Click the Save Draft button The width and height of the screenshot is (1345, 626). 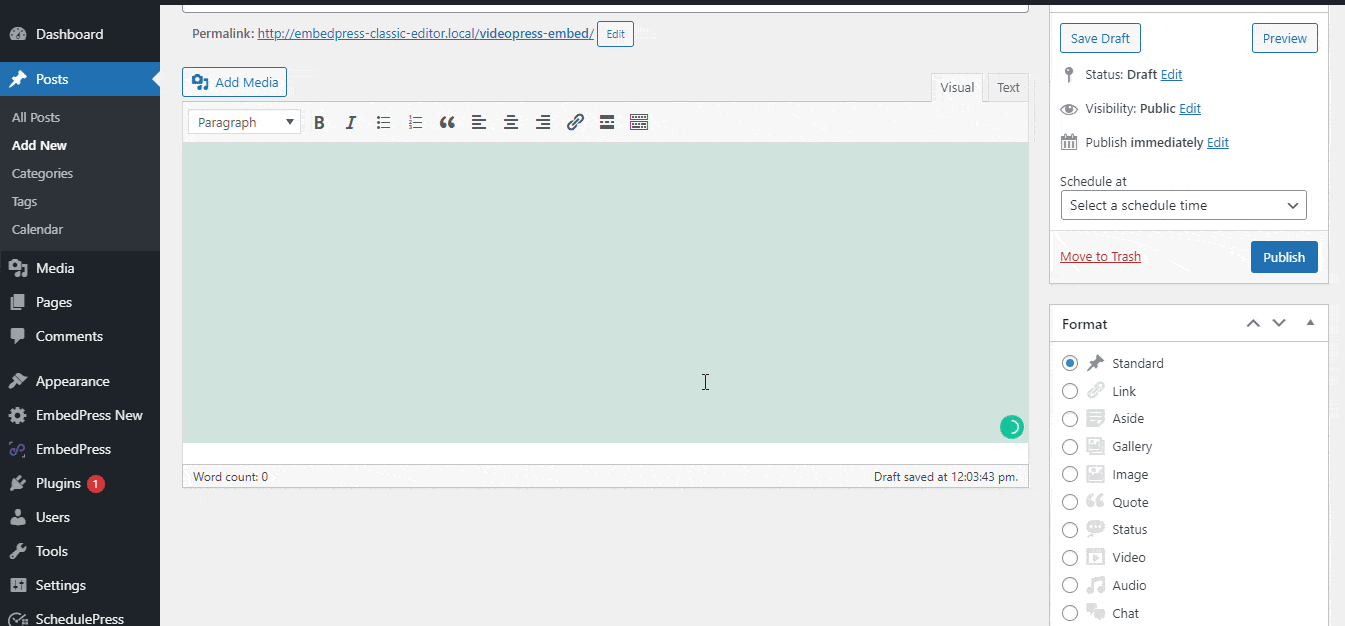(1100, 38)
